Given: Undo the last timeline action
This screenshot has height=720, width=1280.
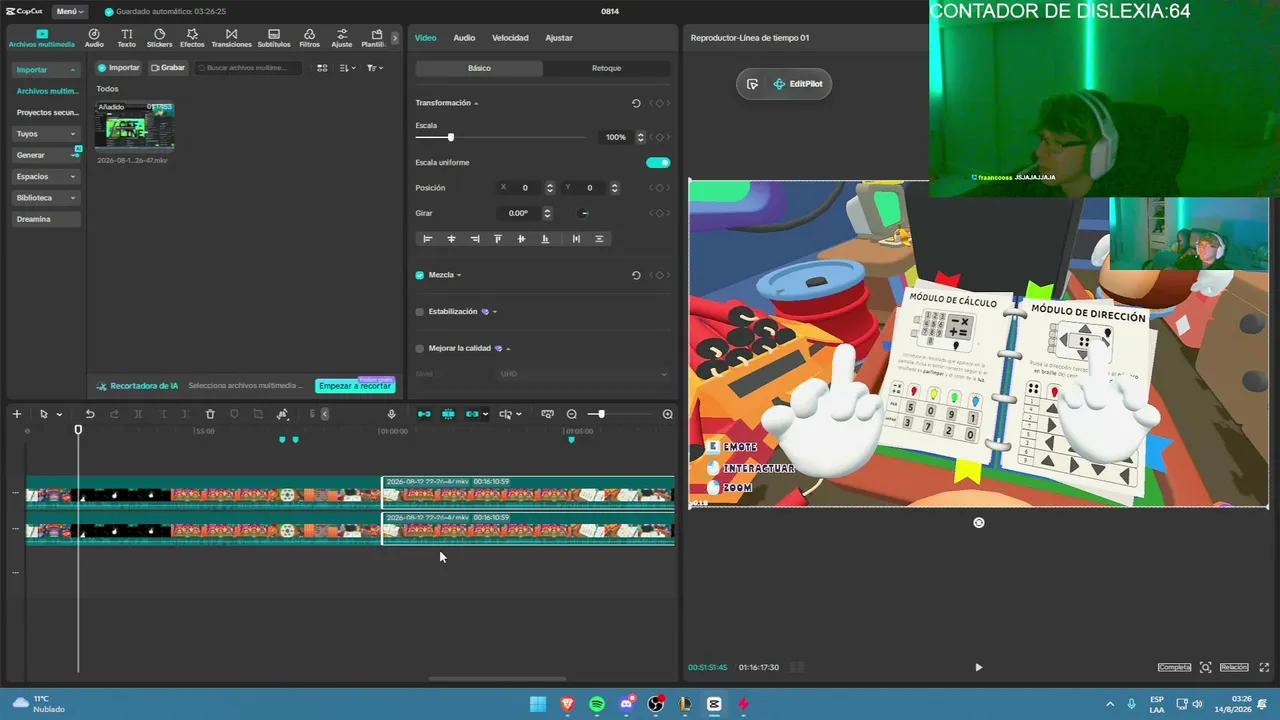Looking at the screenshot, I should tap(90, 414).
